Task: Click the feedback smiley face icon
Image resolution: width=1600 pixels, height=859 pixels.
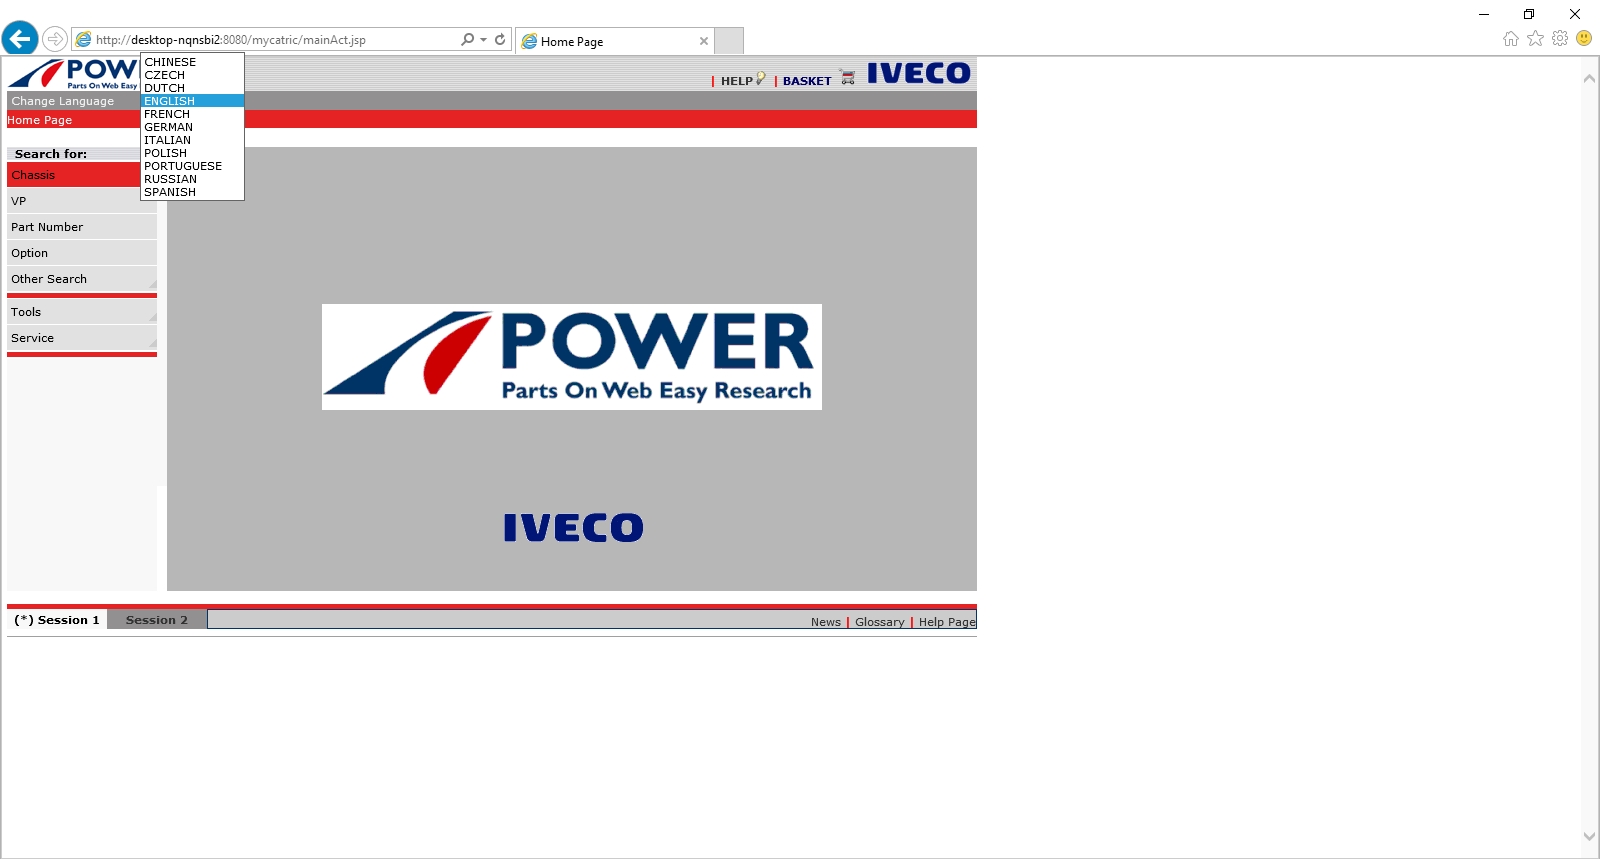Action: (x=1584, y=38)
